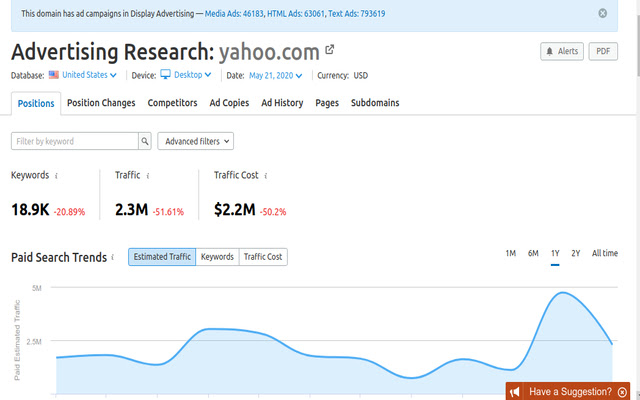Click the desktop monitor device icon

click(x=165, y=75)
